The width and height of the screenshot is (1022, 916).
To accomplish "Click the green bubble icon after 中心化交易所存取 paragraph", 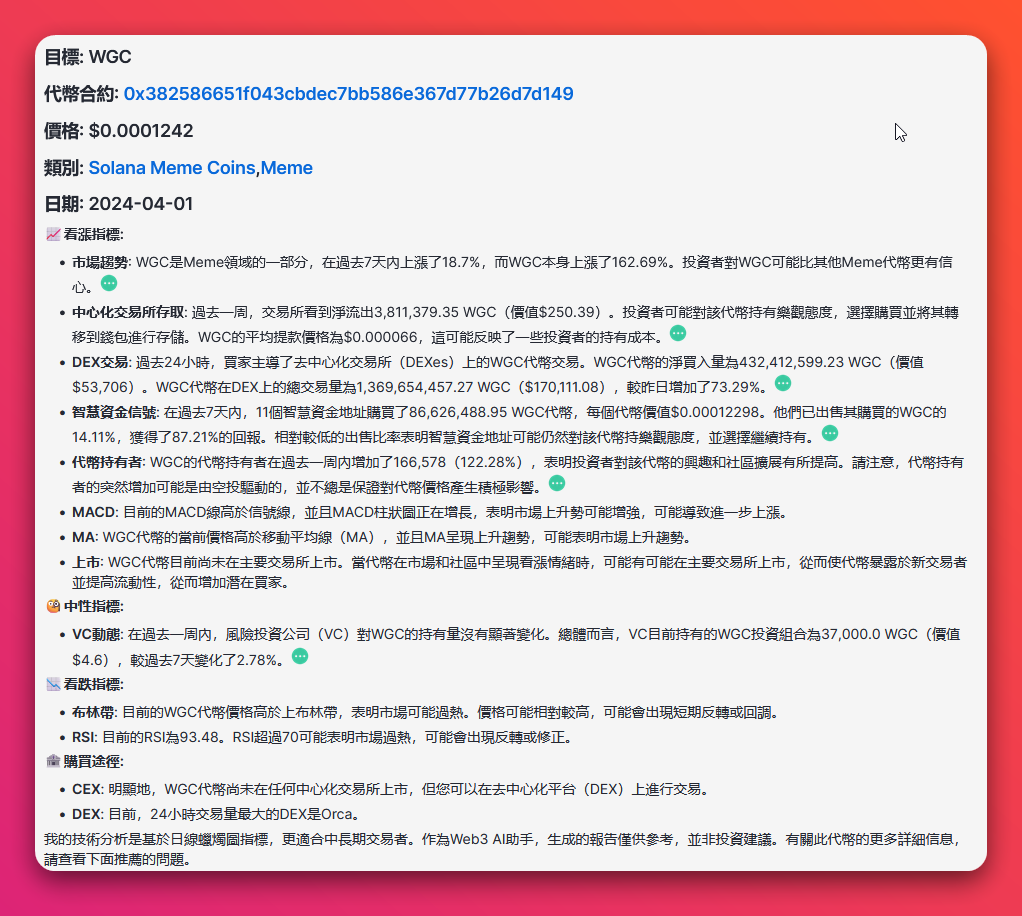I will (x=678, y=333).
